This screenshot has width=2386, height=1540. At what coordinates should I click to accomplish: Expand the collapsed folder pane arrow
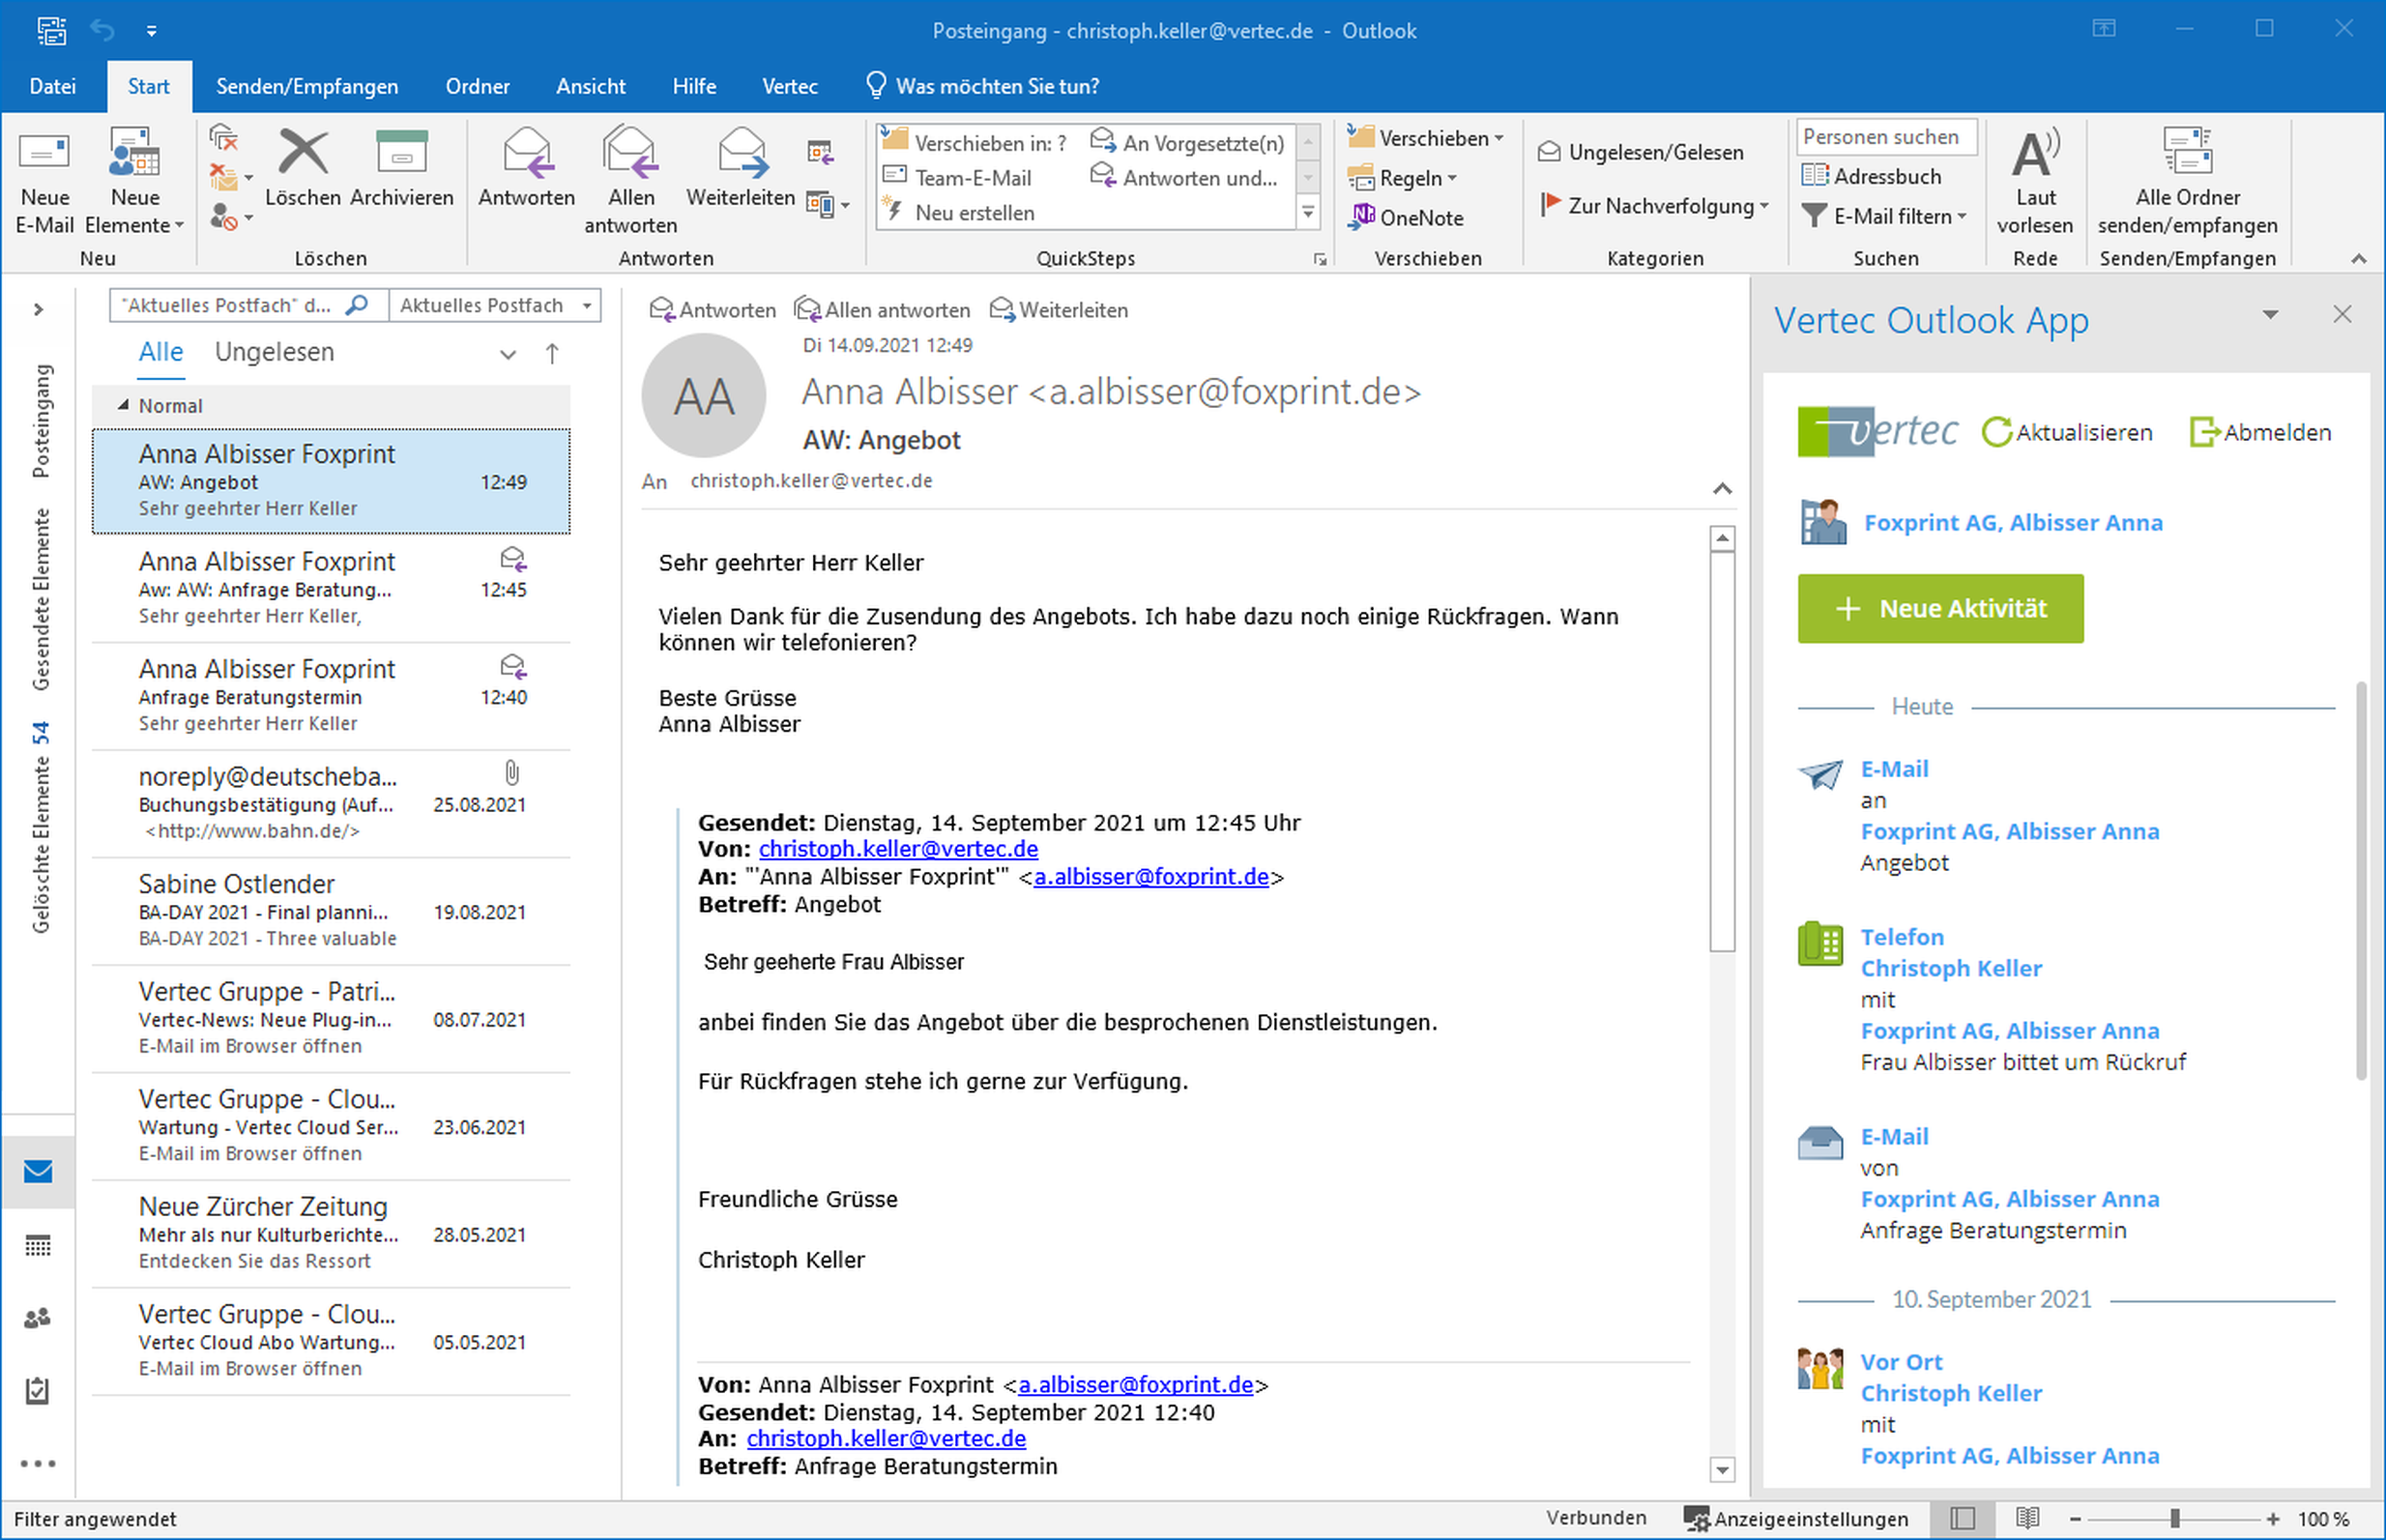(x=38, y=308)
